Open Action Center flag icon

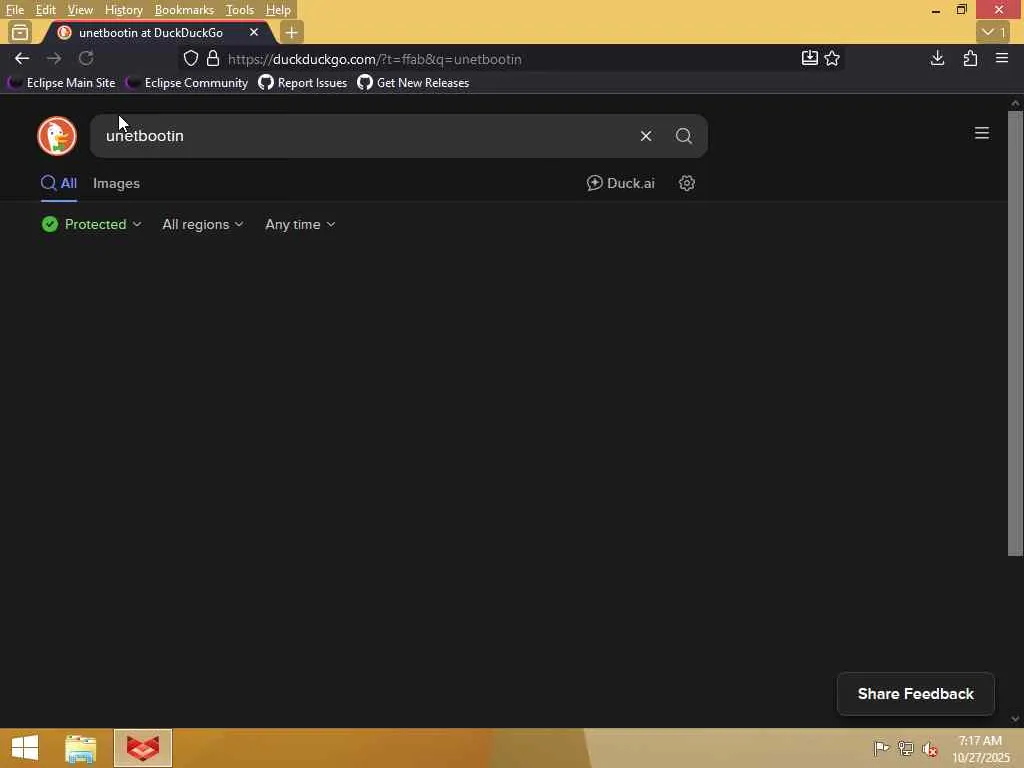pos(881,748)
